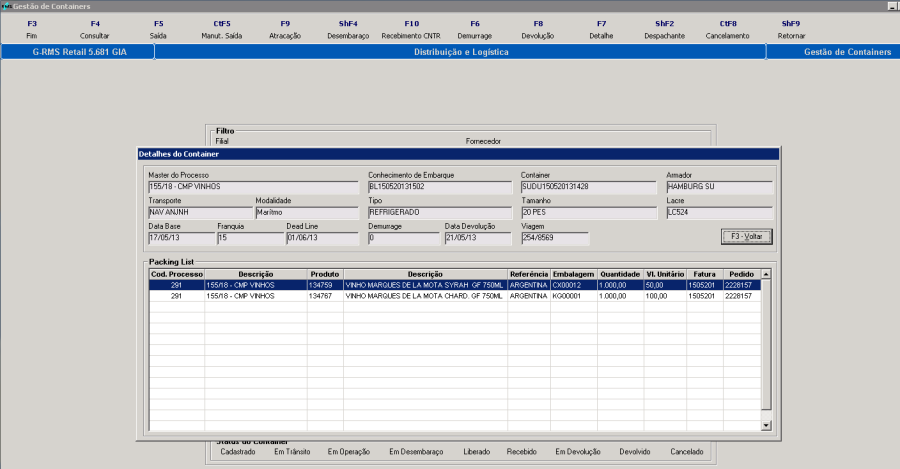Open CtF5 Manut. Saída
The image size is (900, 469).
click(222, 29)
